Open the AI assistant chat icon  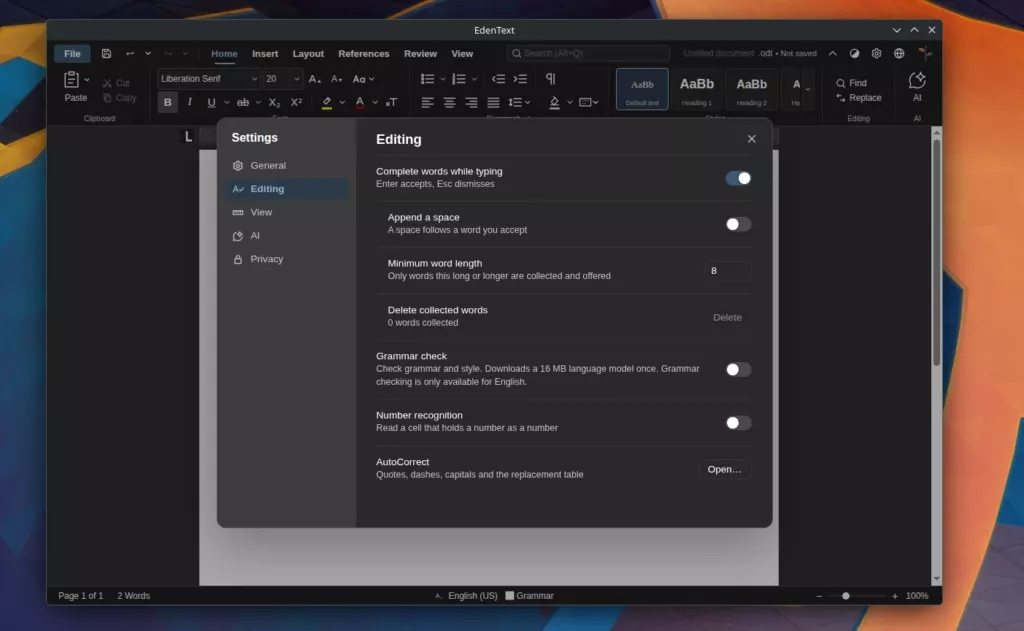point(917,81)
